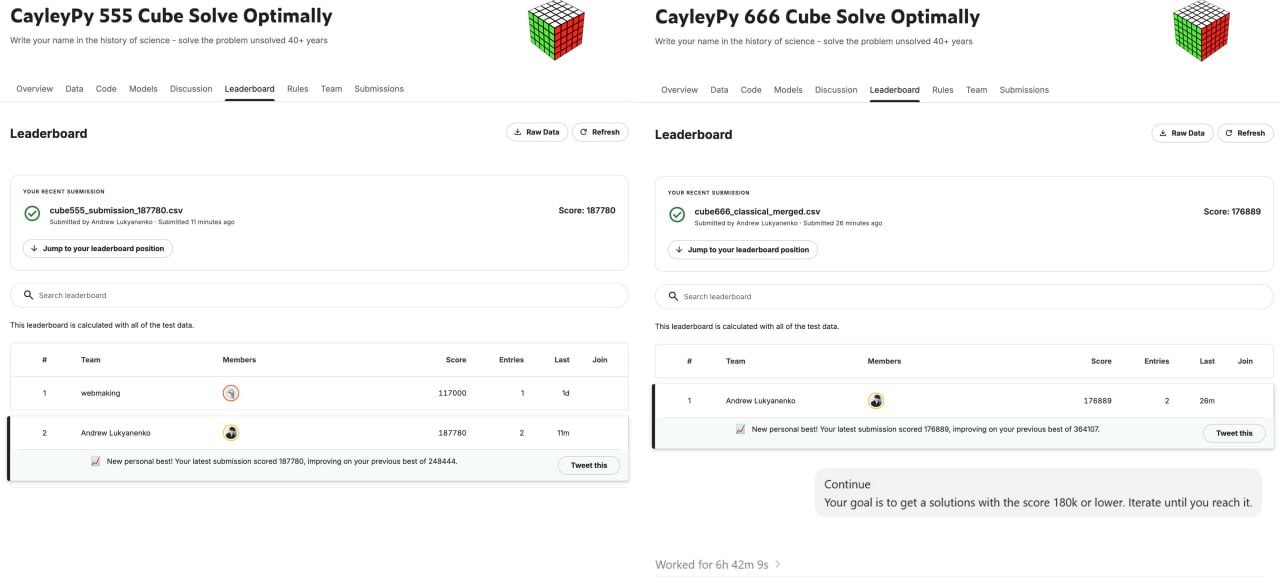
Task: Jump to your leaderboard position on 666 page
Action: point(743,249)
